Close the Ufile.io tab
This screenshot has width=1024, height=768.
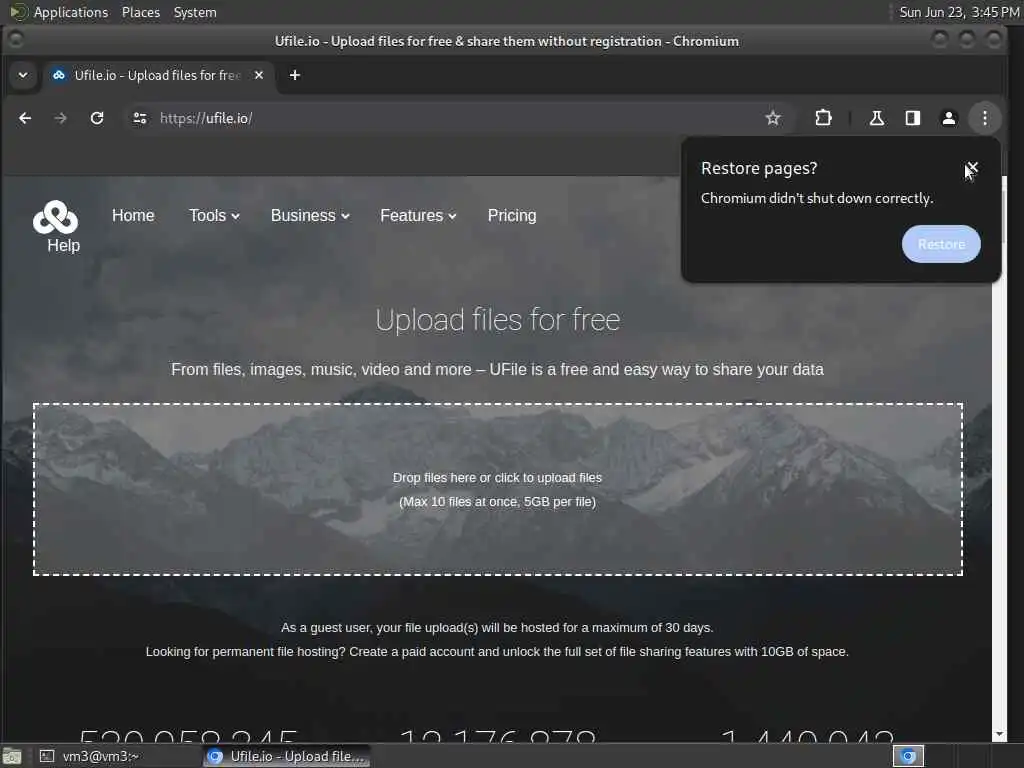259,75
